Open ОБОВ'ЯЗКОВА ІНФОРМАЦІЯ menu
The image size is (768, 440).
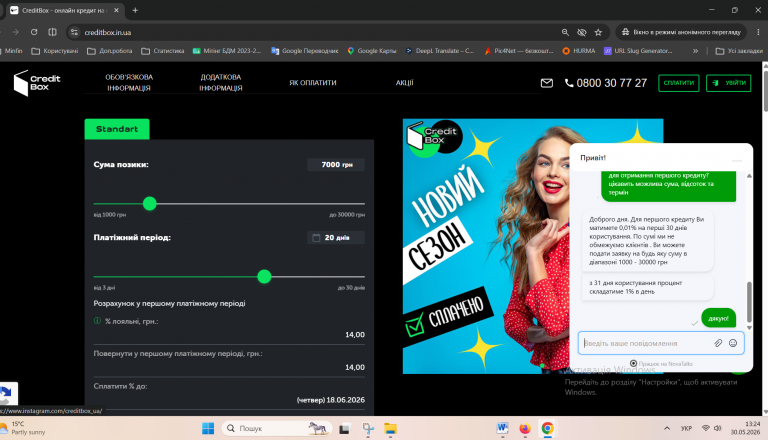tap(129, 83)
